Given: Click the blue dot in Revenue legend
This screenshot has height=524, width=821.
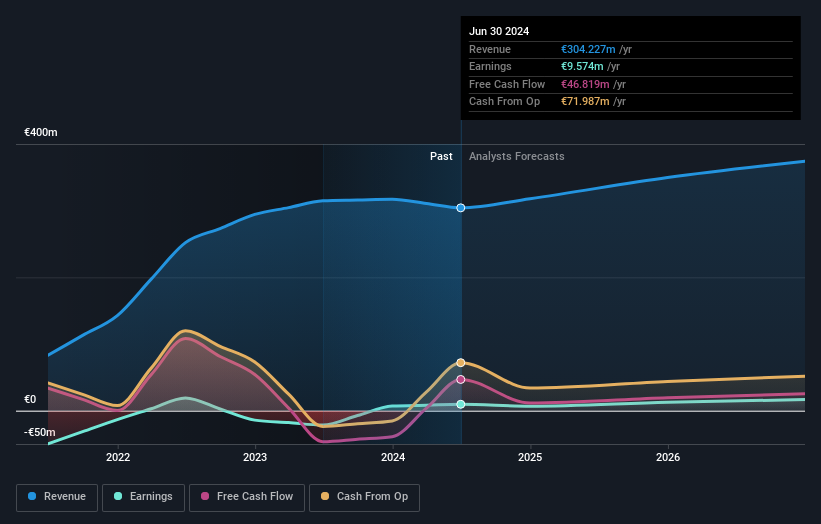Looking at the screenshot, I should 32,496.
